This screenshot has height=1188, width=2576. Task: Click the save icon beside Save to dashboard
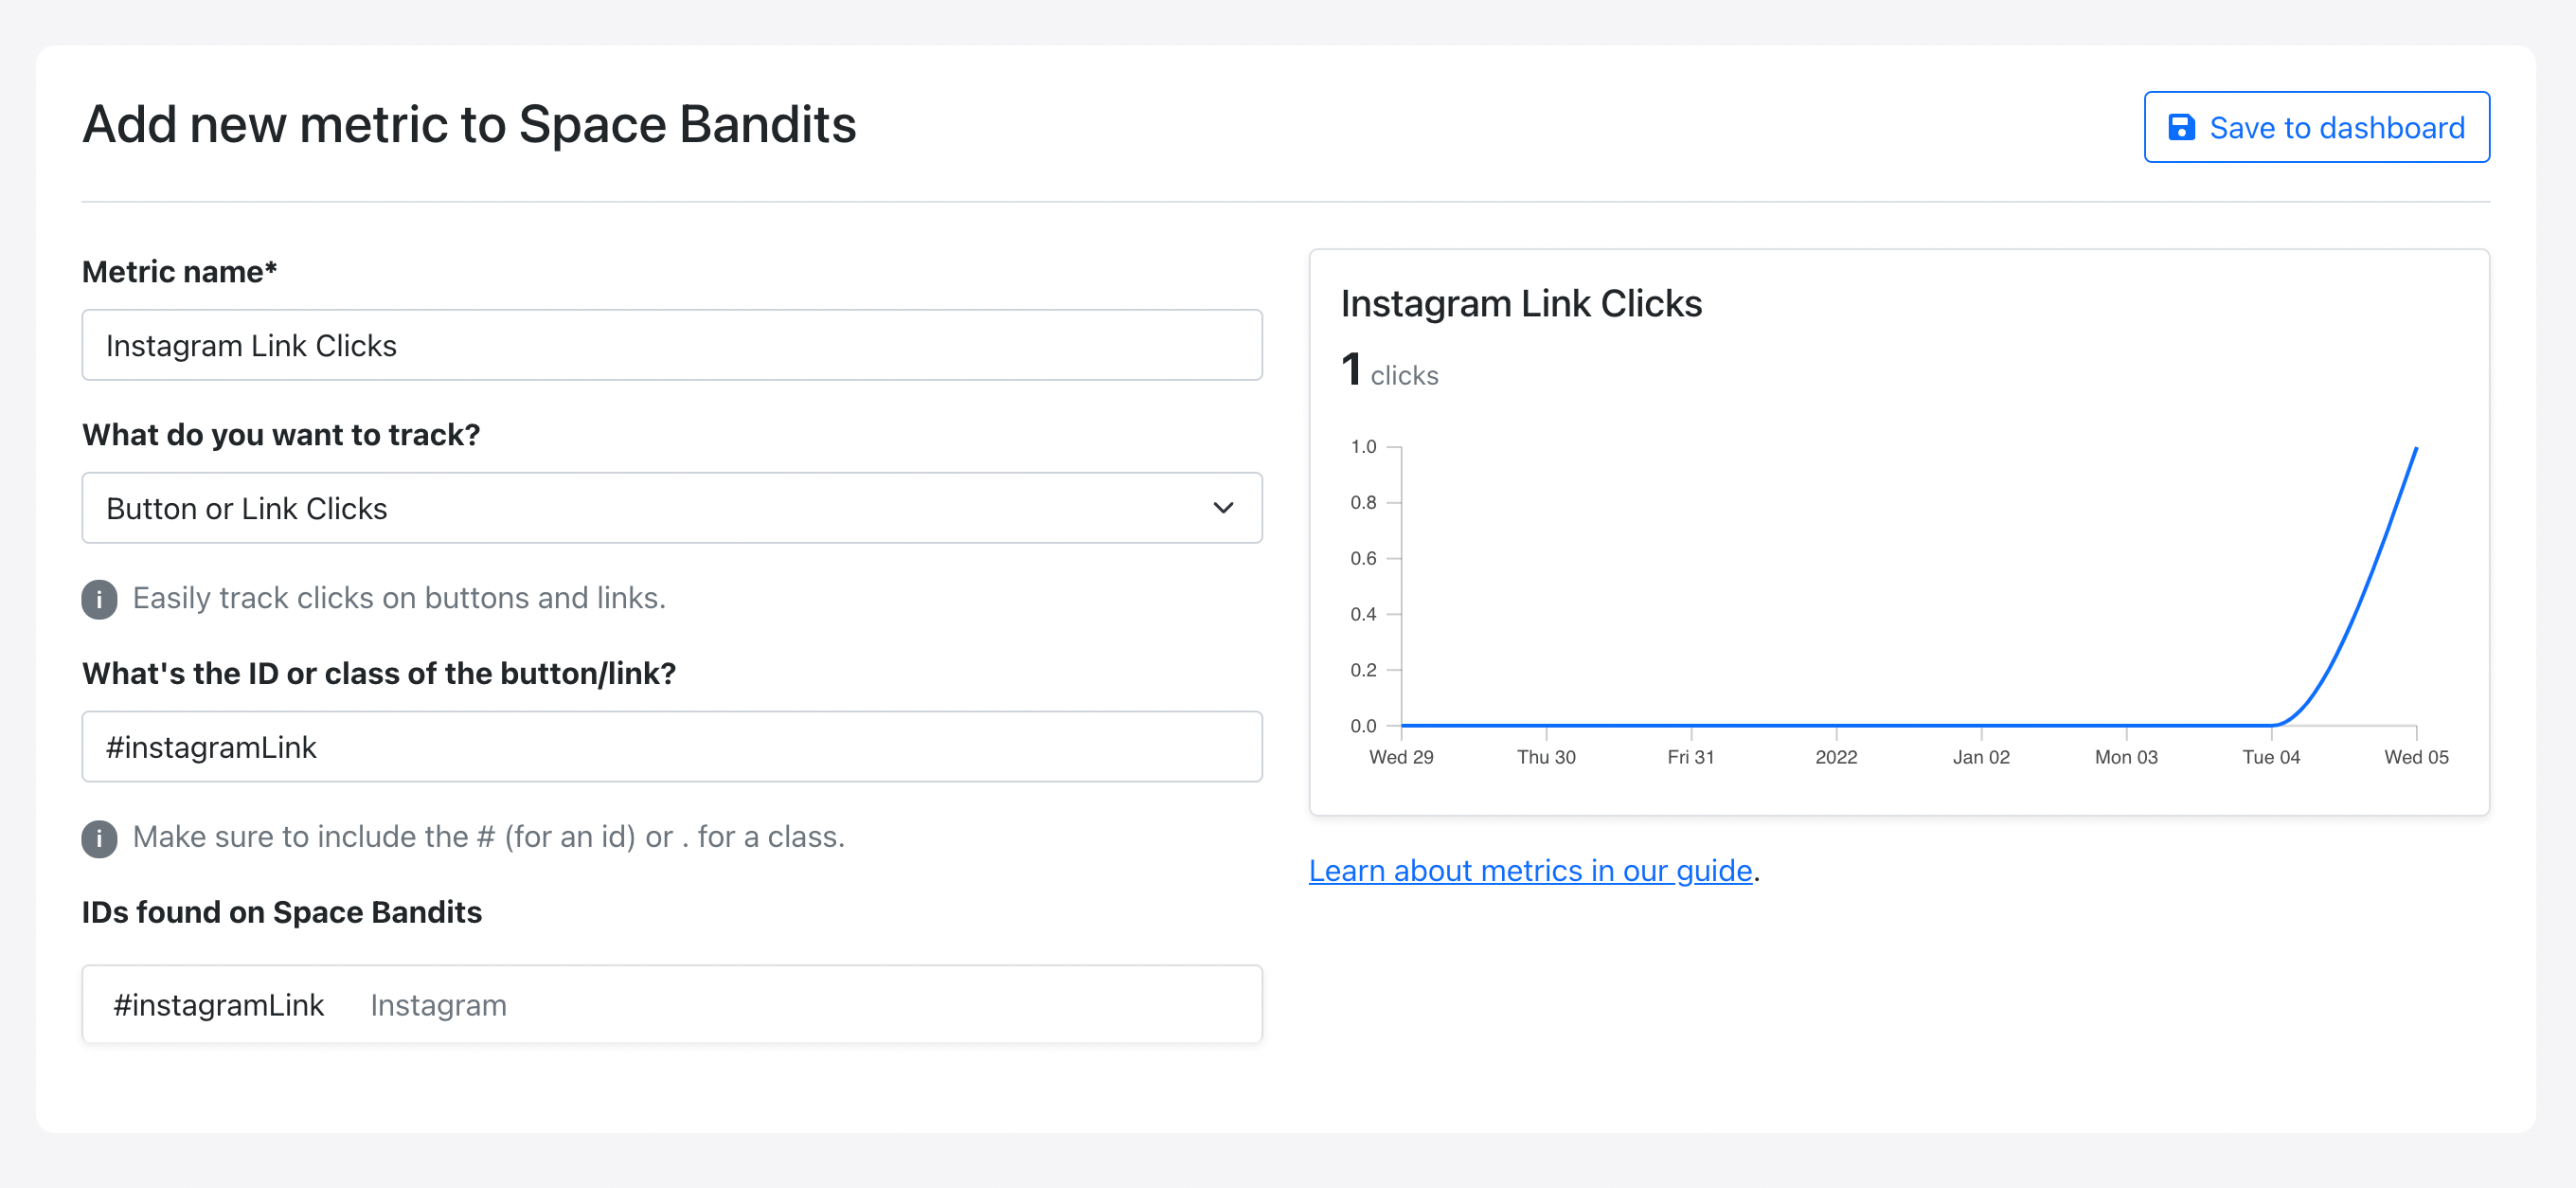pyautogui.click(x=2184, y=127)
